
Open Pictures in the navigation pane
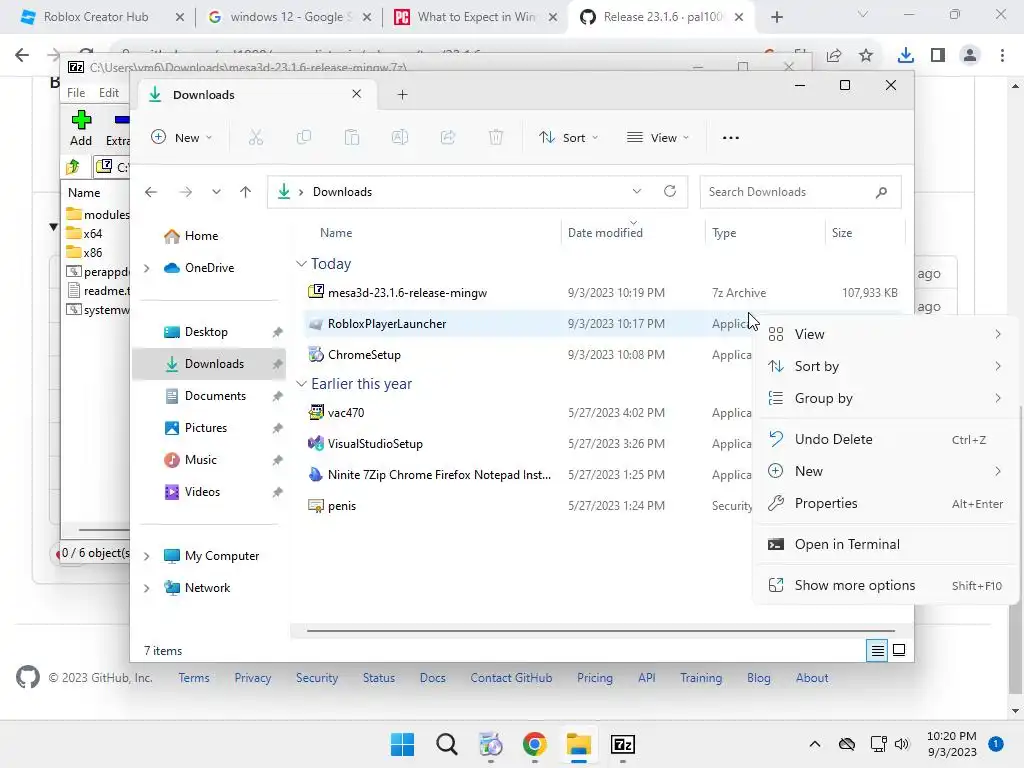[206, 428]
